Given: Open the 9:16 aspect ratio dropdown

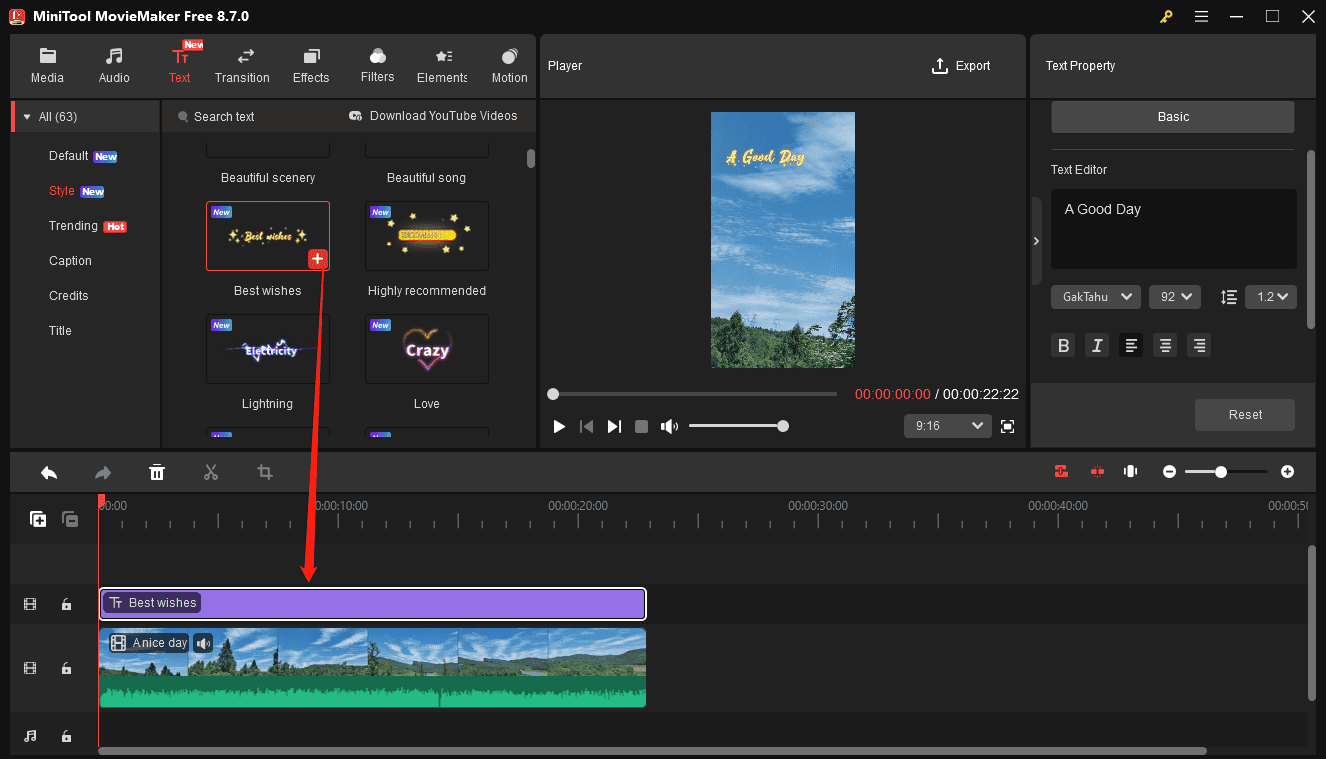Looking at the screenshot, I should pos(947,426).
